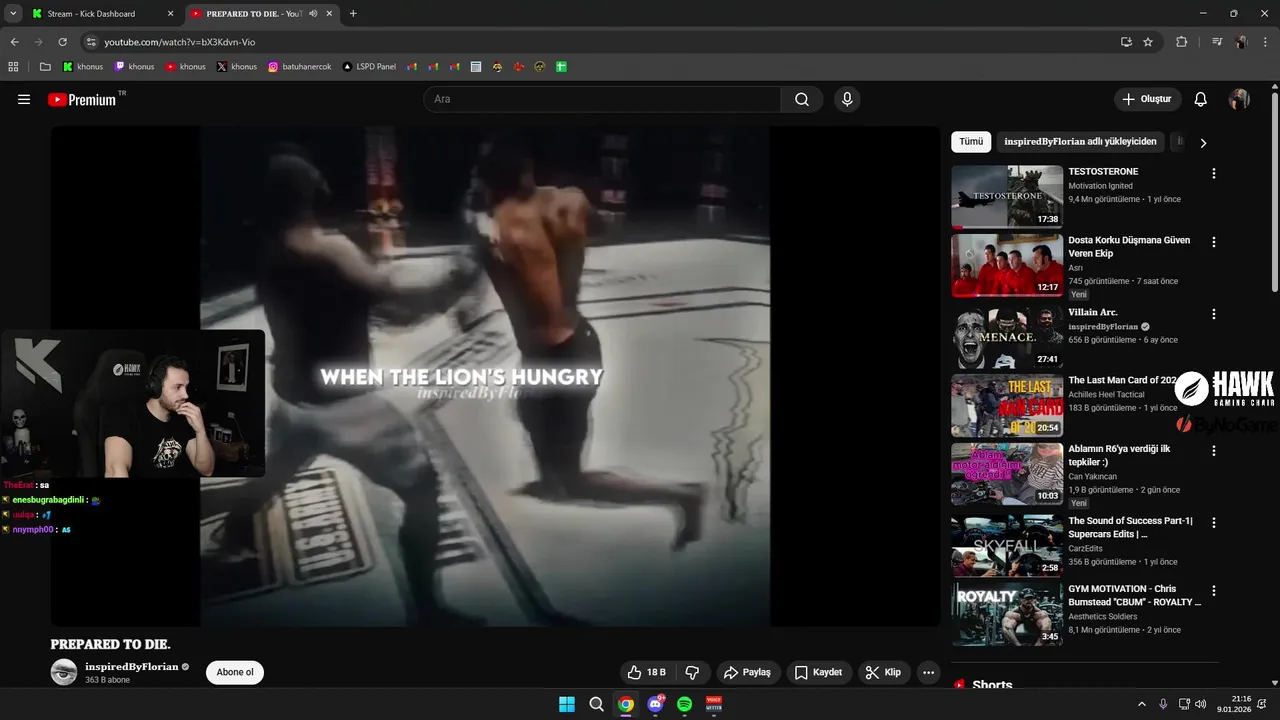This screenshot has width=1280, height=720.
Task: Open the YouTube guide hamburger menu
Action: click(24, 99)
